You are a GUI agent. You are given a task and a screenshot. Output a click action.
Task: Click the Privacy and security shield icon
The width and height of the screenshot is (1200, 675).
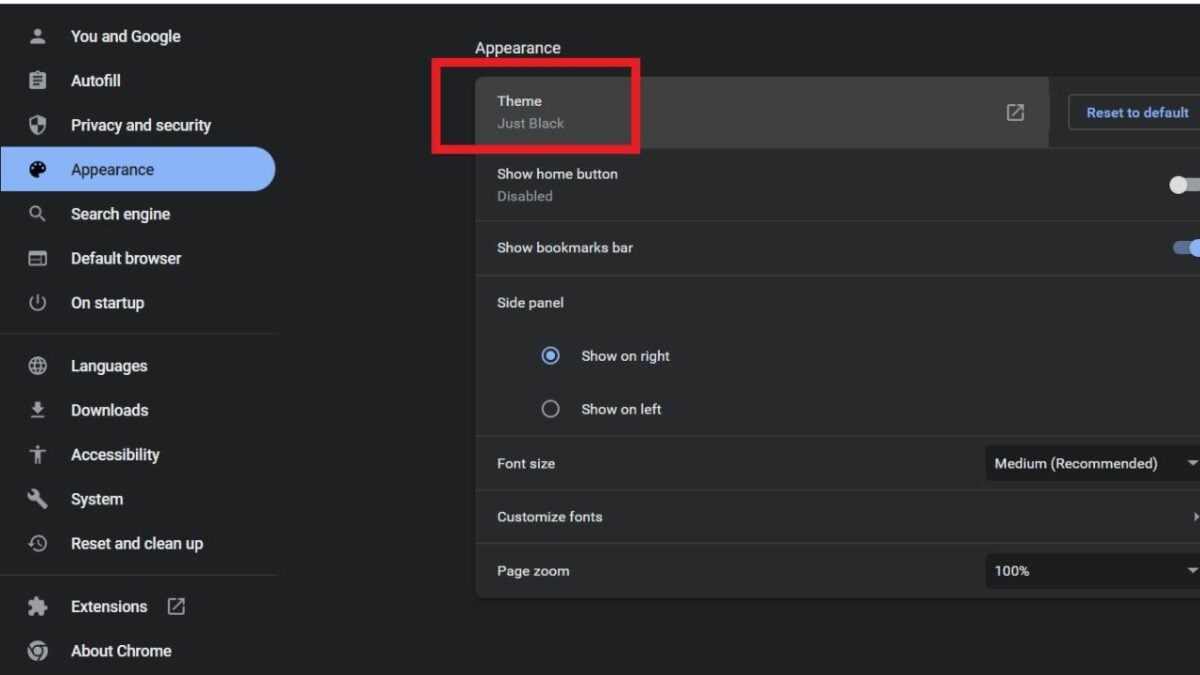click(37, 125)
